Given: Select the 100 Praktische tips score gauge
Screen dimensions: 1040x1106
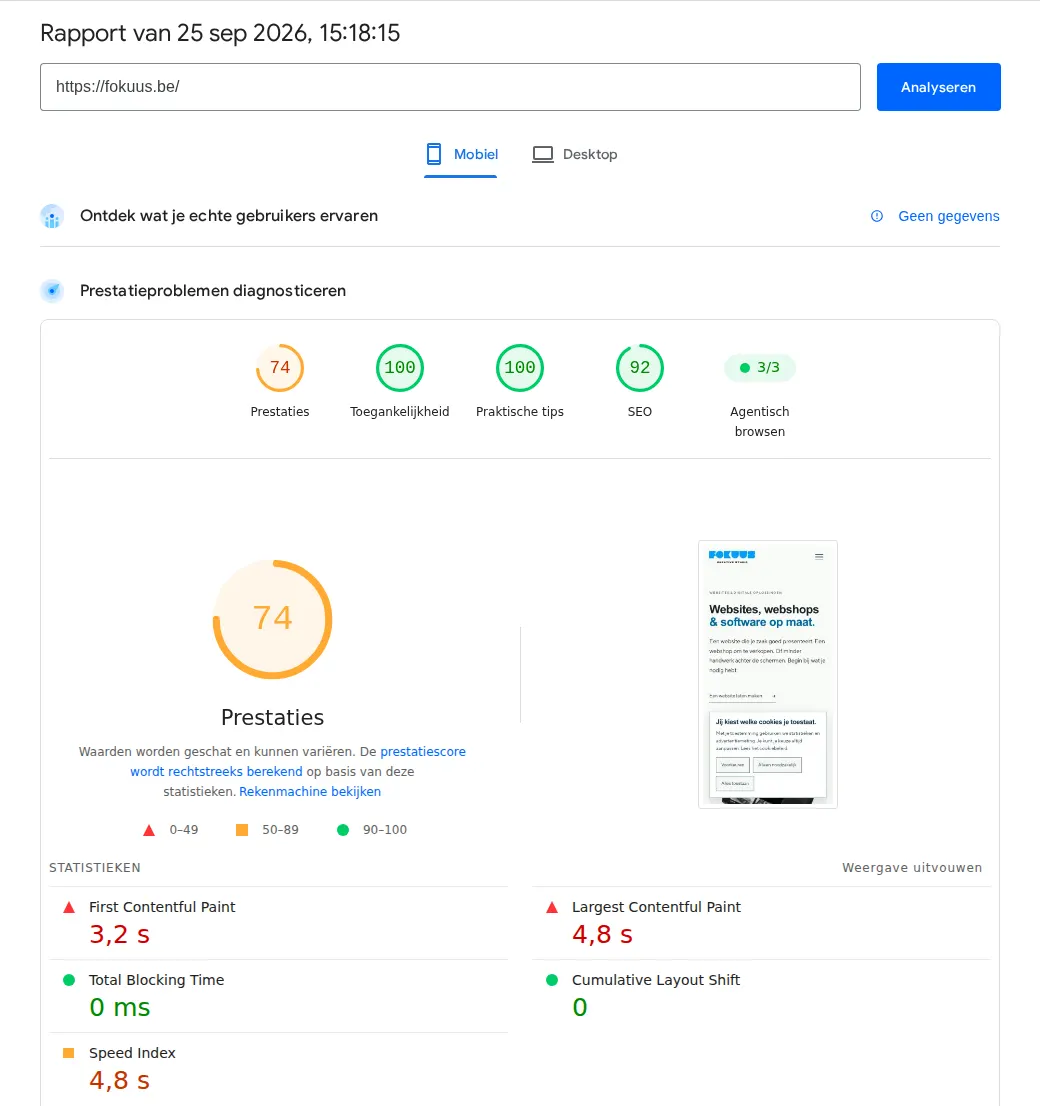Looking at the screenshot, I should [x=519, y=367].
